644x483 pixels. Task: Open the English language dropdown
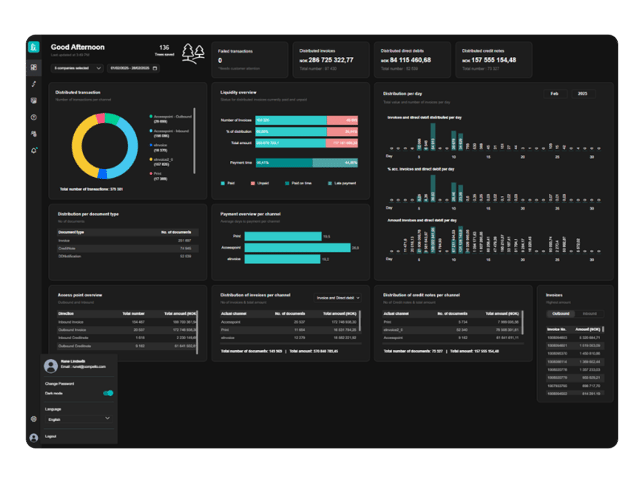[78, 419]
